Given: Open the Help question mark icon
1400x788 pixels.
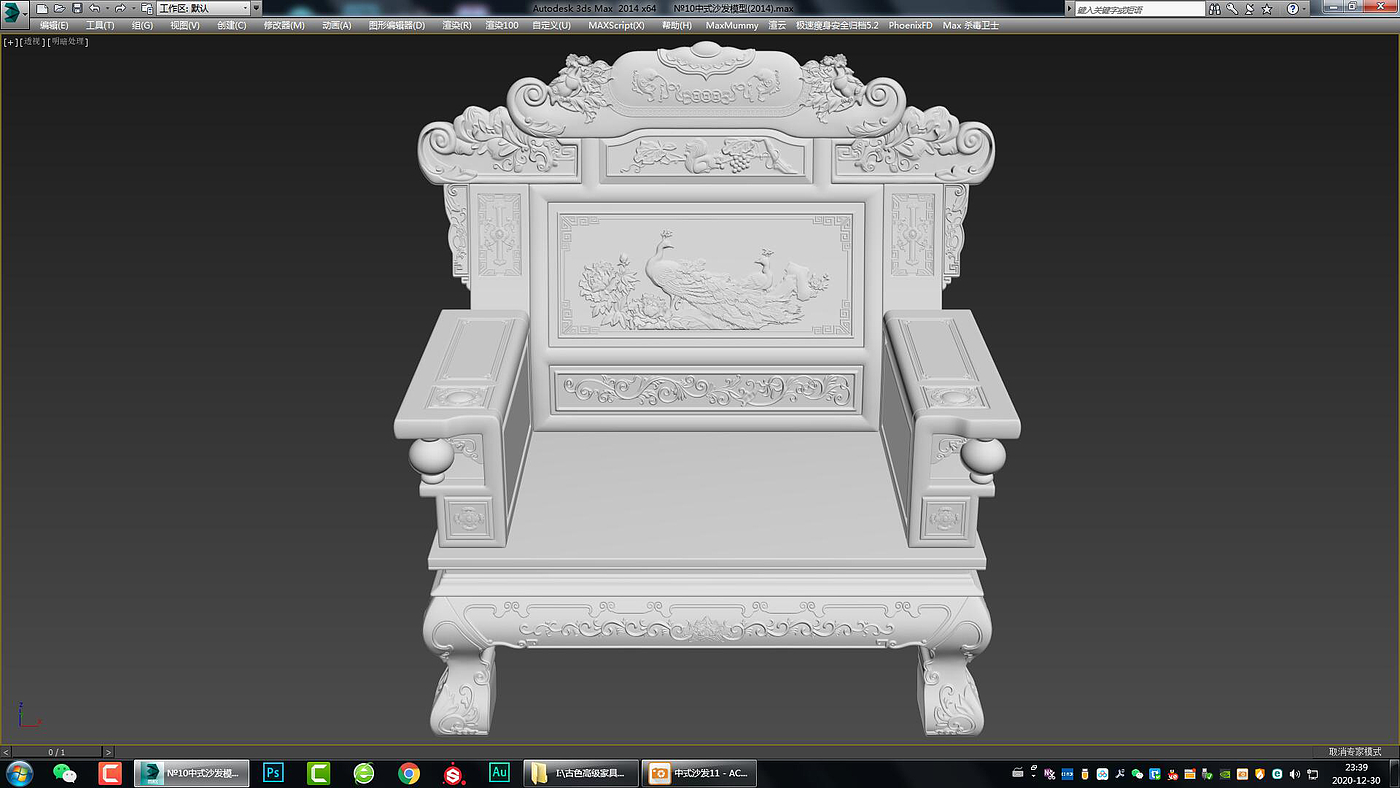Looking at the screenshot, I should pos(1292,8).
